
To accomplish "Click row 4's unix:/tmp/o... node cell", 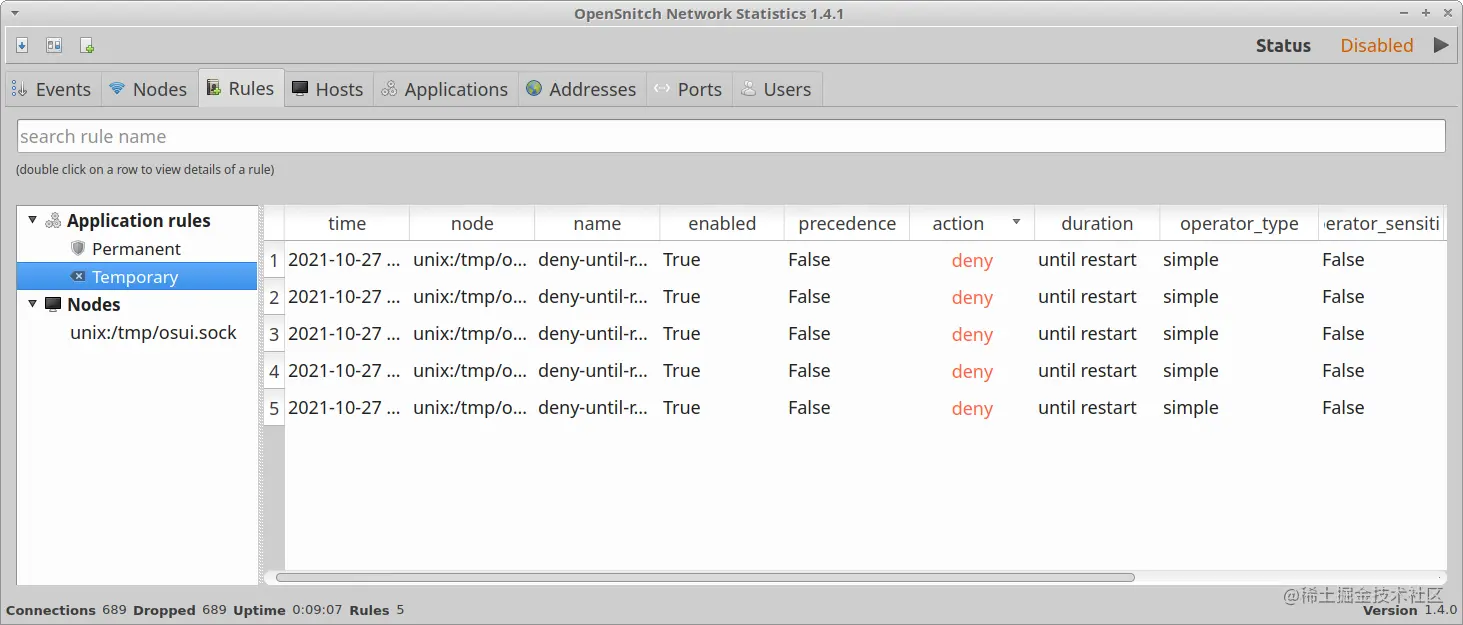I will click(x=472, y=371).
